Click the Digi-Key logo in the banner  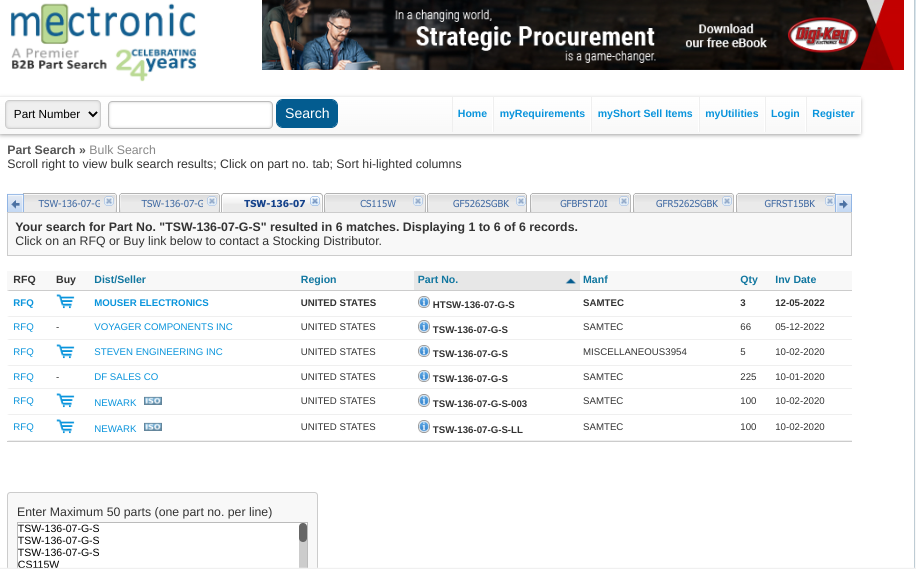tap(822, 36)
